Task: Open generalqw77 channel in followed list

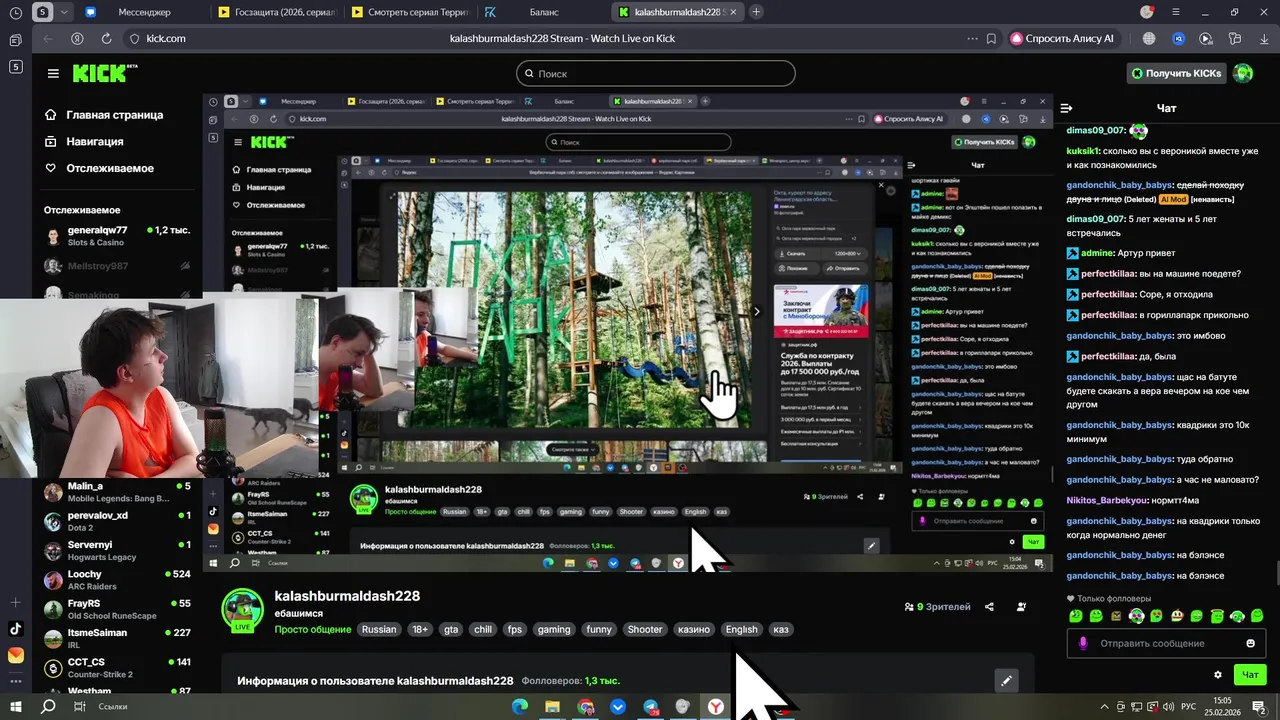Action: point(118,236)
